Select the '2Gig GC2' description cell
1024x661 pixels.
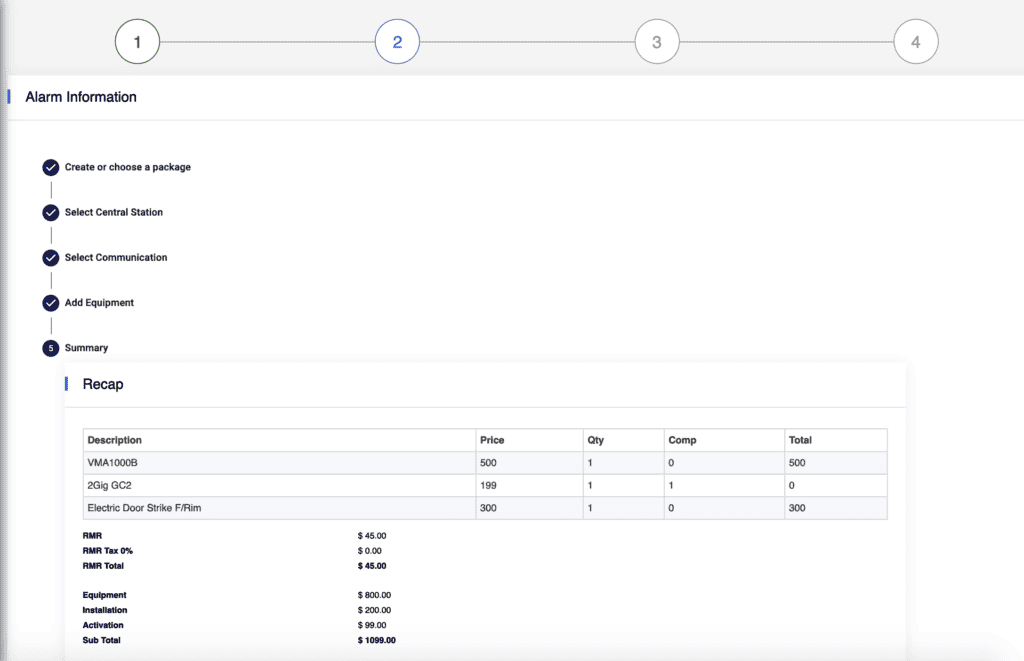[x=280, y=485]
